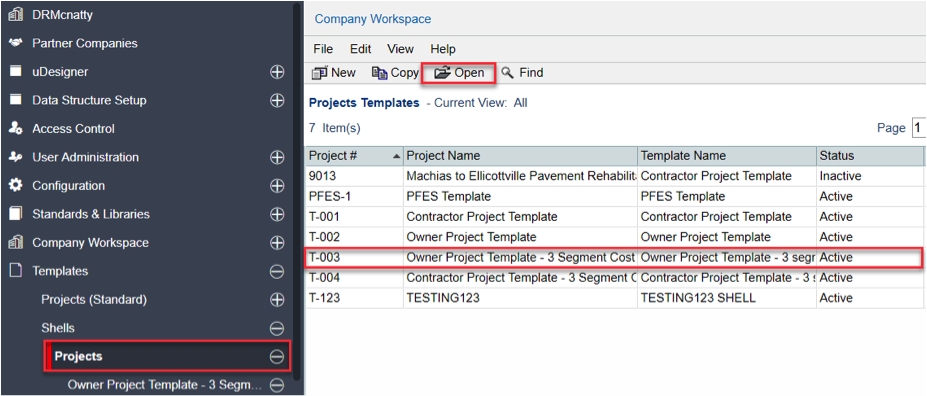Screen dimensions: 927x396
Task: Open the File menu
Action: 323,49
